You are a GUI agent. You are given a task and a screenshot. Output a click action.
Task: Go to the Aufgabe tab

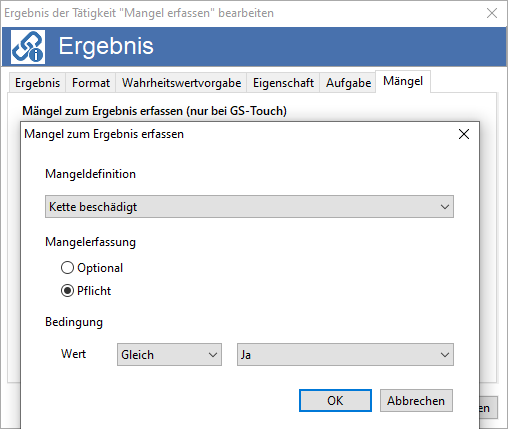pos(348,83)
